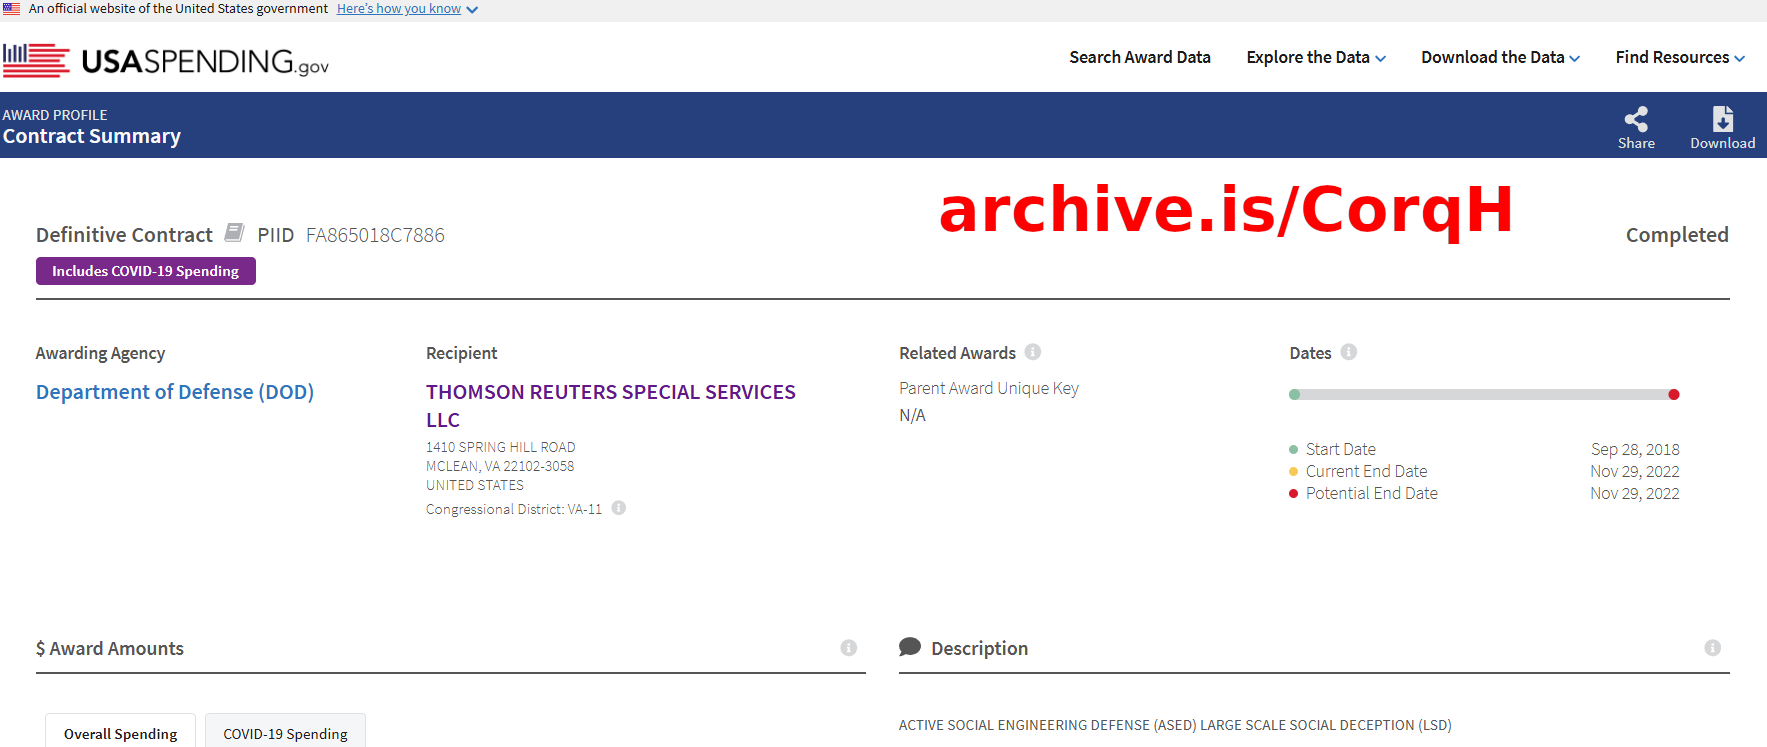1767x747 pixels.
Task: Open the Find Resources dropdown
Action: [x=1680, y=58]
